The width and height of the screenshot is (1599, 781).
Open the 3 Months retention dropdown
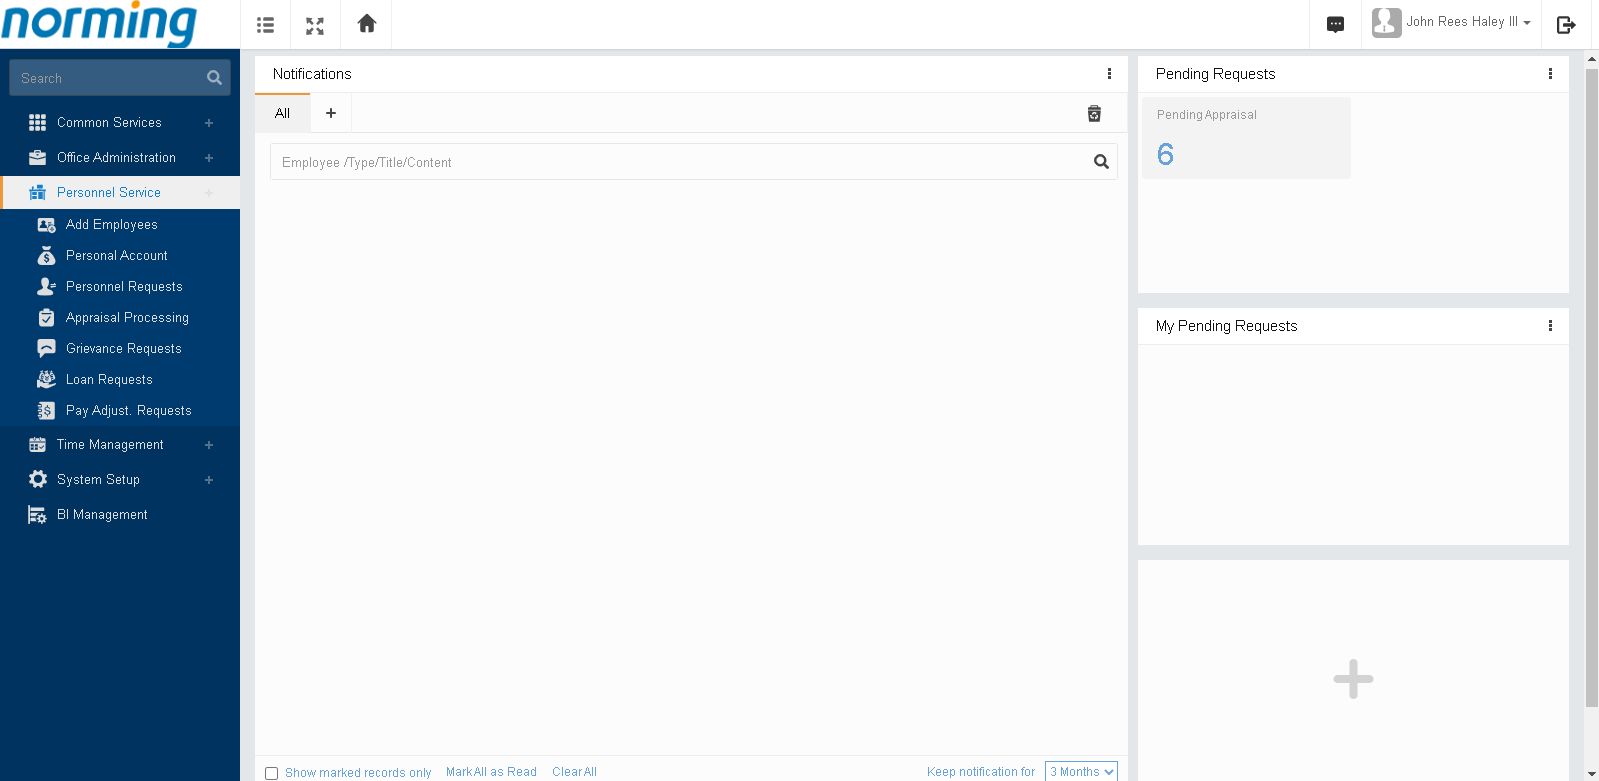click(x=1081, y=772)
